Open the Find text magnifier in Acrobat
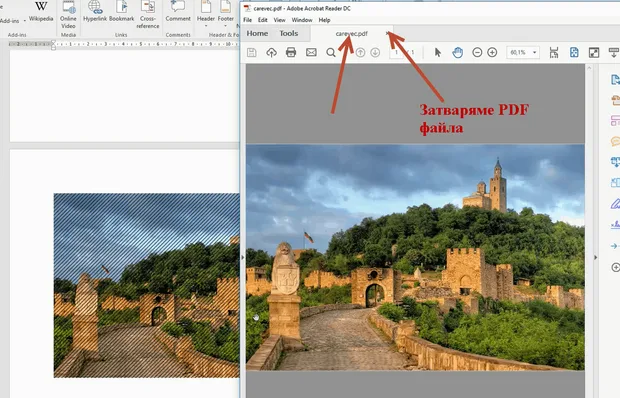The height and width of the screenshot is (398, 620). pyautogui.click(x=331, y=52)
